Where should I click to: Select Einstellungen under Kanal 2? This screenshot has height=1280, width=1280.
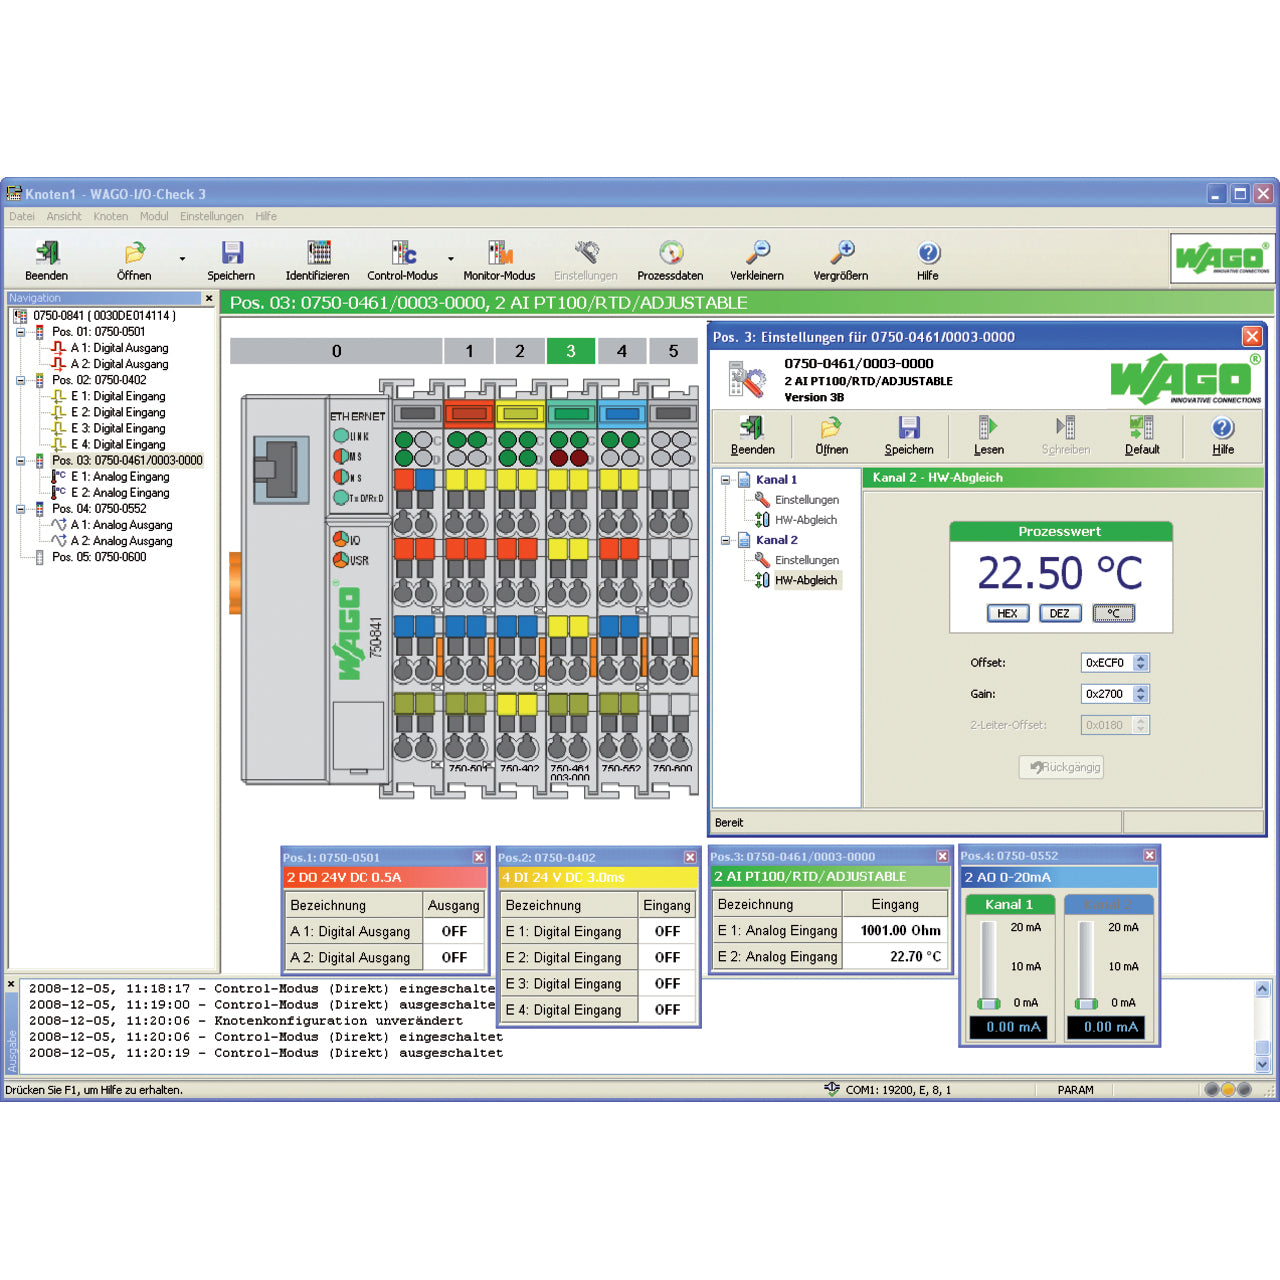tap(806, 560)
